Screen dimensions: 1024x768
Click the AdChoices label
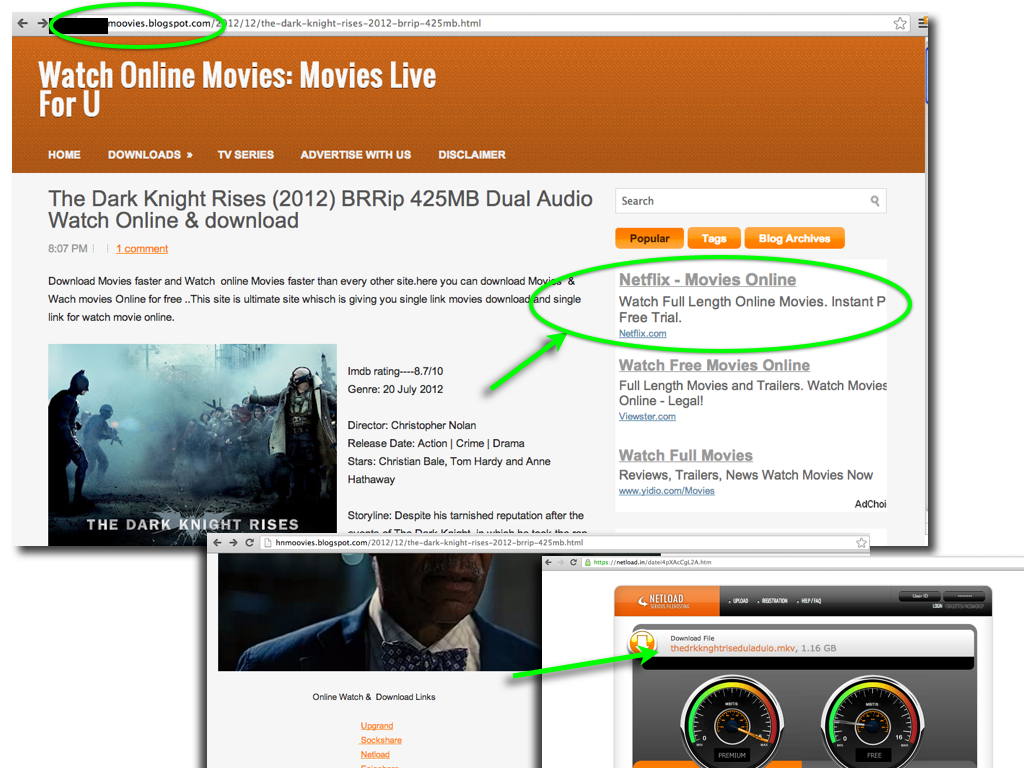tap(870, 504)
